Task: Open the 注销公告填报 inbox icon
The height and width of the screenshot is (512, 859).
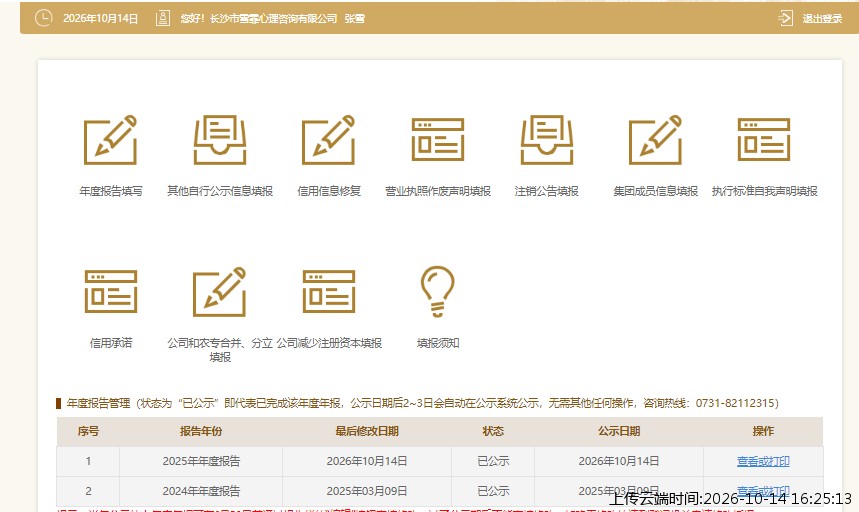Action: click(547, 140)
